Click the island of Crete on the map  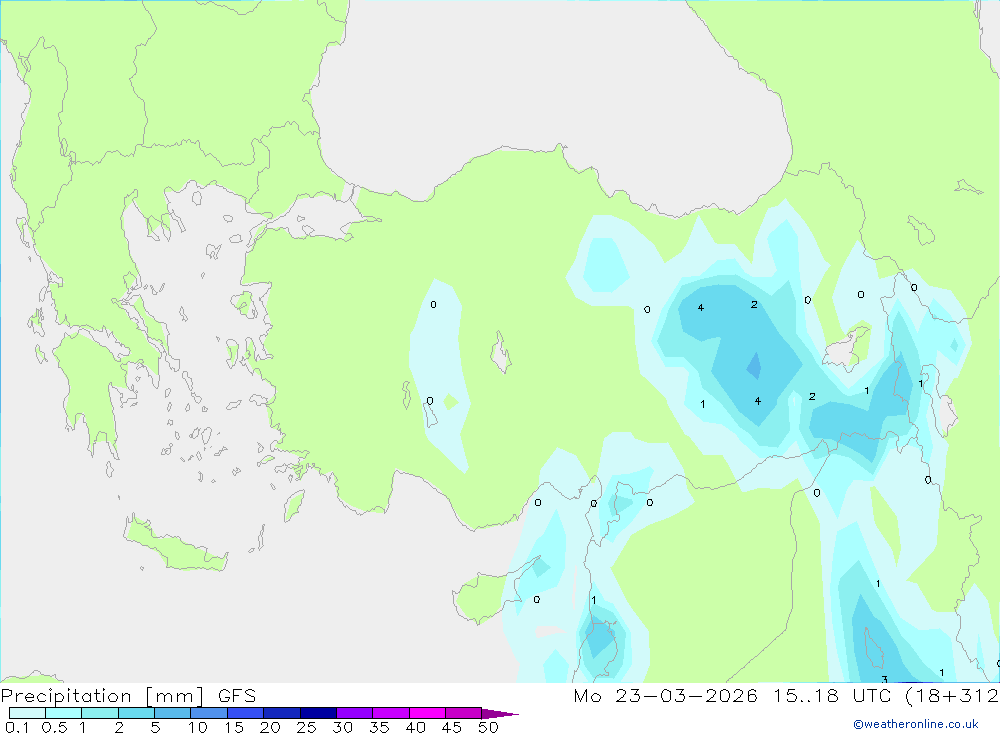[x=175, y=544]
